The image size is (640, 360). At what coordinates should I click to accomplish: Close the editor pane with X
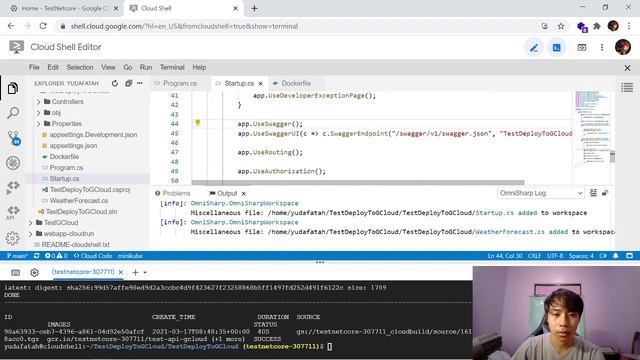pyautogui.click(x=627, y=68)
